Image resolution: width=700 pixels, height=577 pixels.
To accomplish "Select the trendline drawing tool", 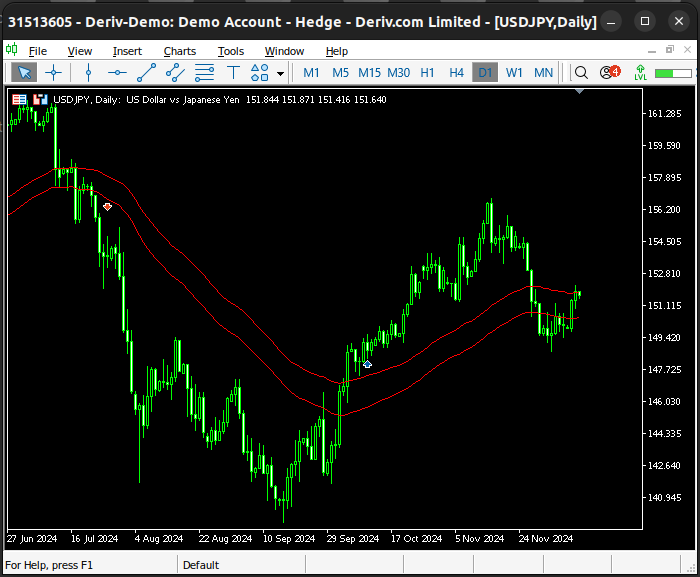I will click(x=146, y=72).
